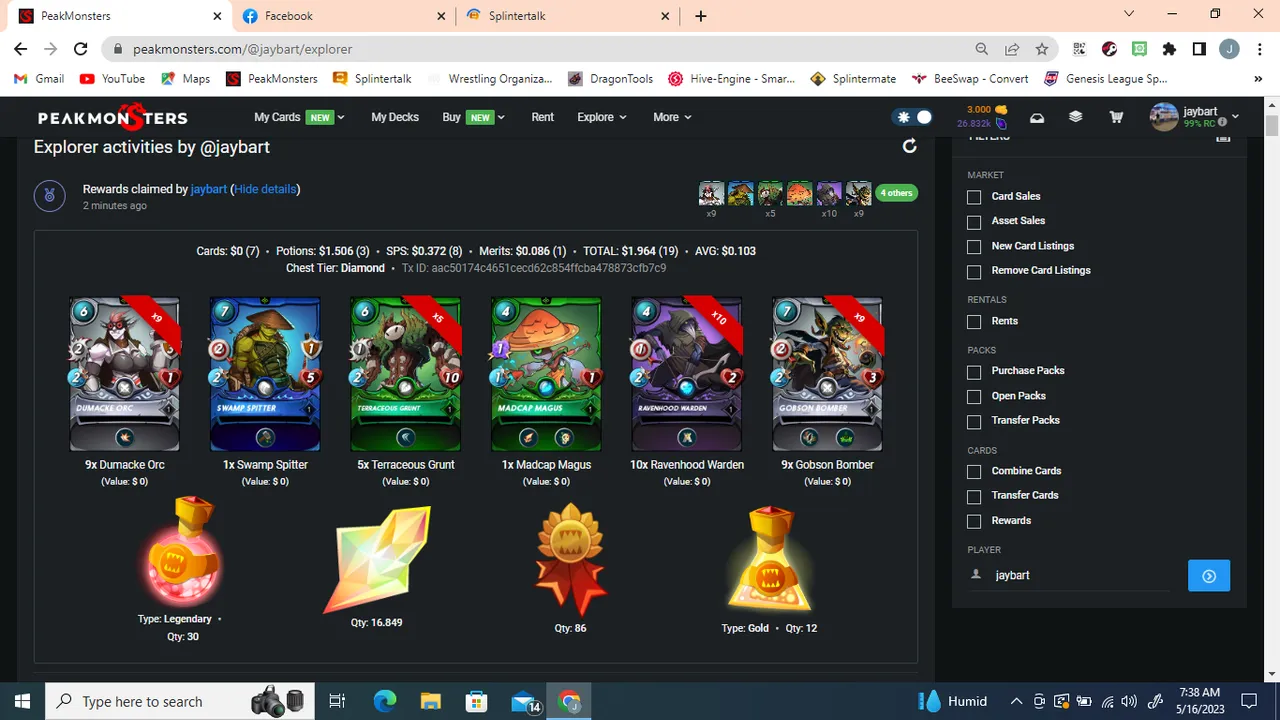This screenshot has height=720, width=1280.
Task: Submit the player filter with the blue arrow button
Action: point(1209,575)
